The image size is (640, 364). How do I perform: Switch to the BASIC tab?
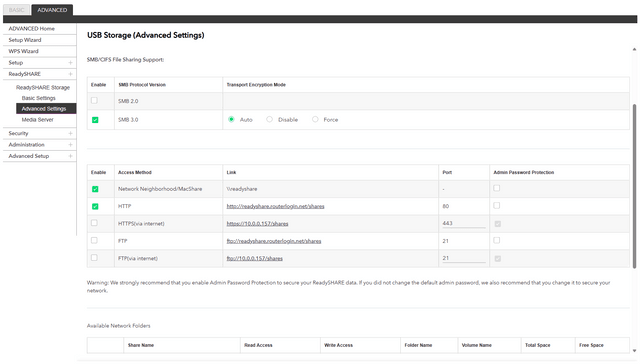pos(16,10)
